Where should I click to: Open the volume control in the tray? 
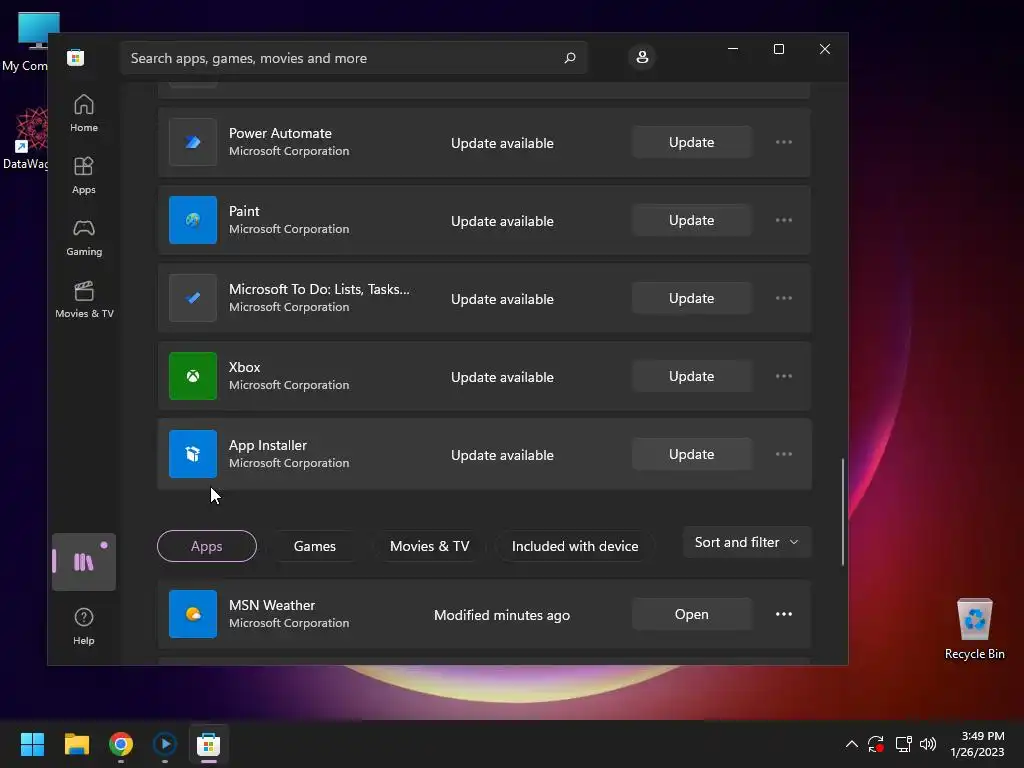[x=927, y=744]
